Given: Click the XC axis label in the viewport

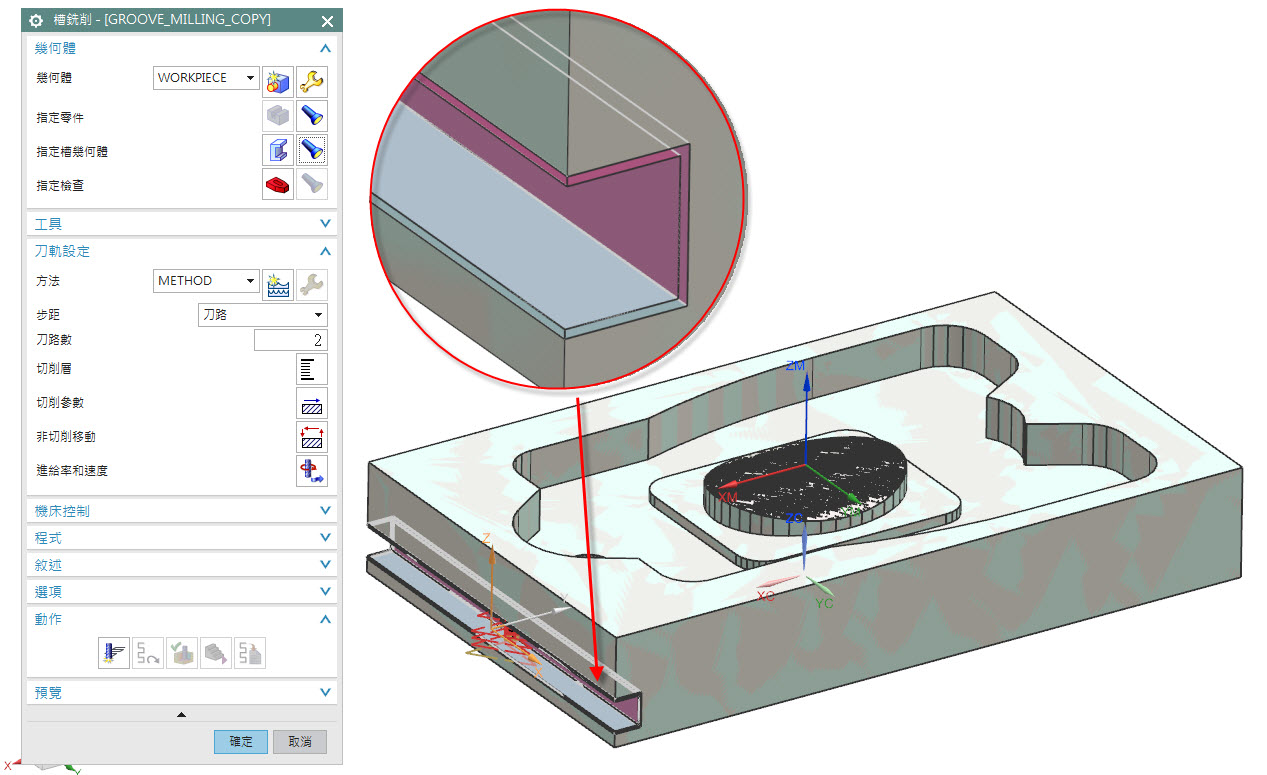Looking at the screenshot, I should (x=766, y=596).
